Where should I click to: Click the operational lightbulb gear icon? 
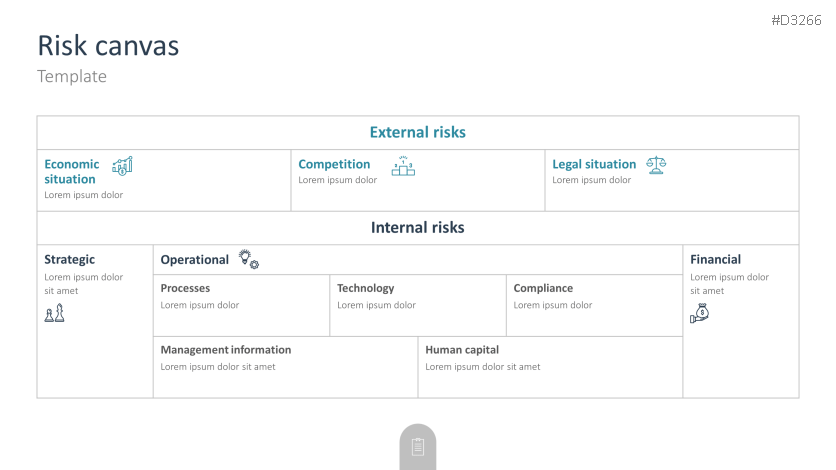click(x=248, y=259)
